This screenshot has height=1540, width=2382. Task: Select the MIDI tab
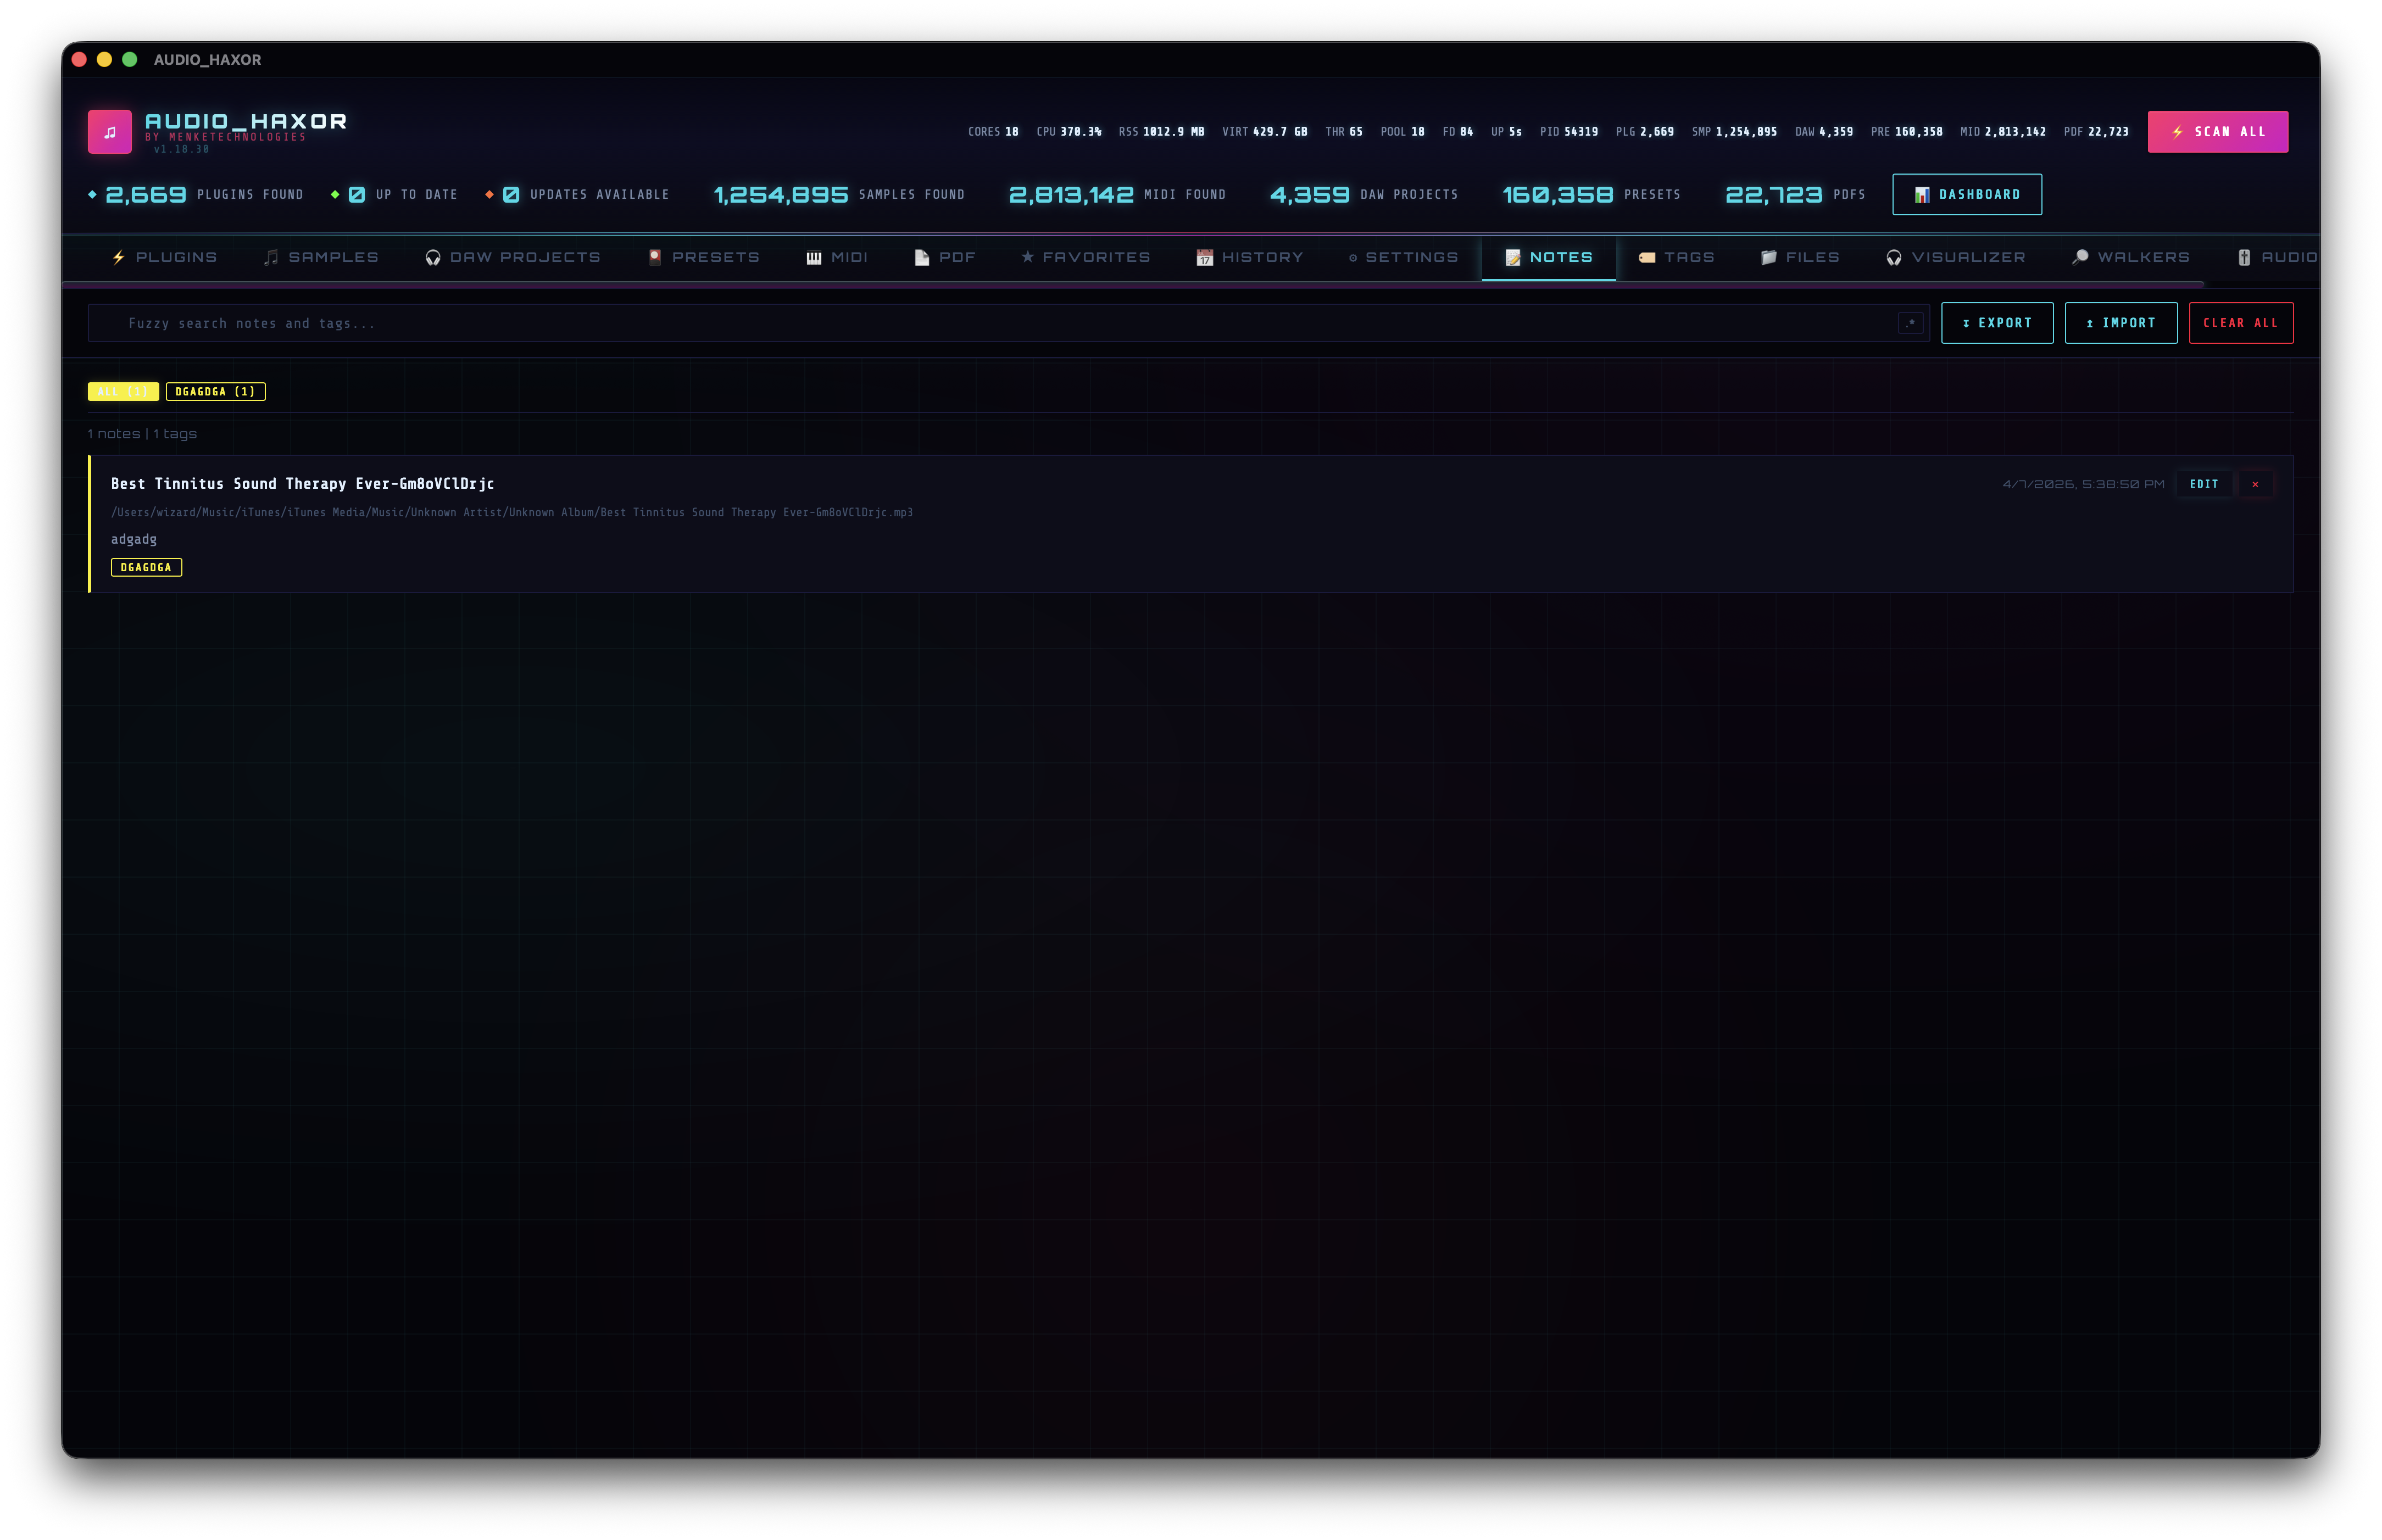[x=837, y=257]
